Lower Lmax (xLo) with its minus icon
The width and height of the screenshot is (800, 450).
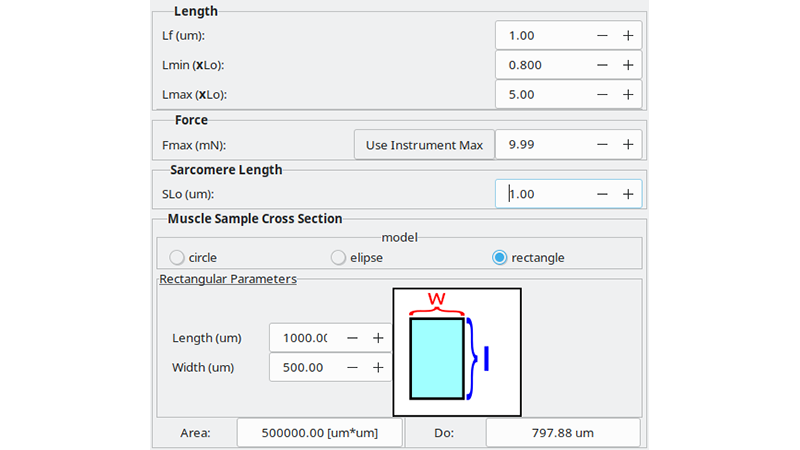[602, 94]
